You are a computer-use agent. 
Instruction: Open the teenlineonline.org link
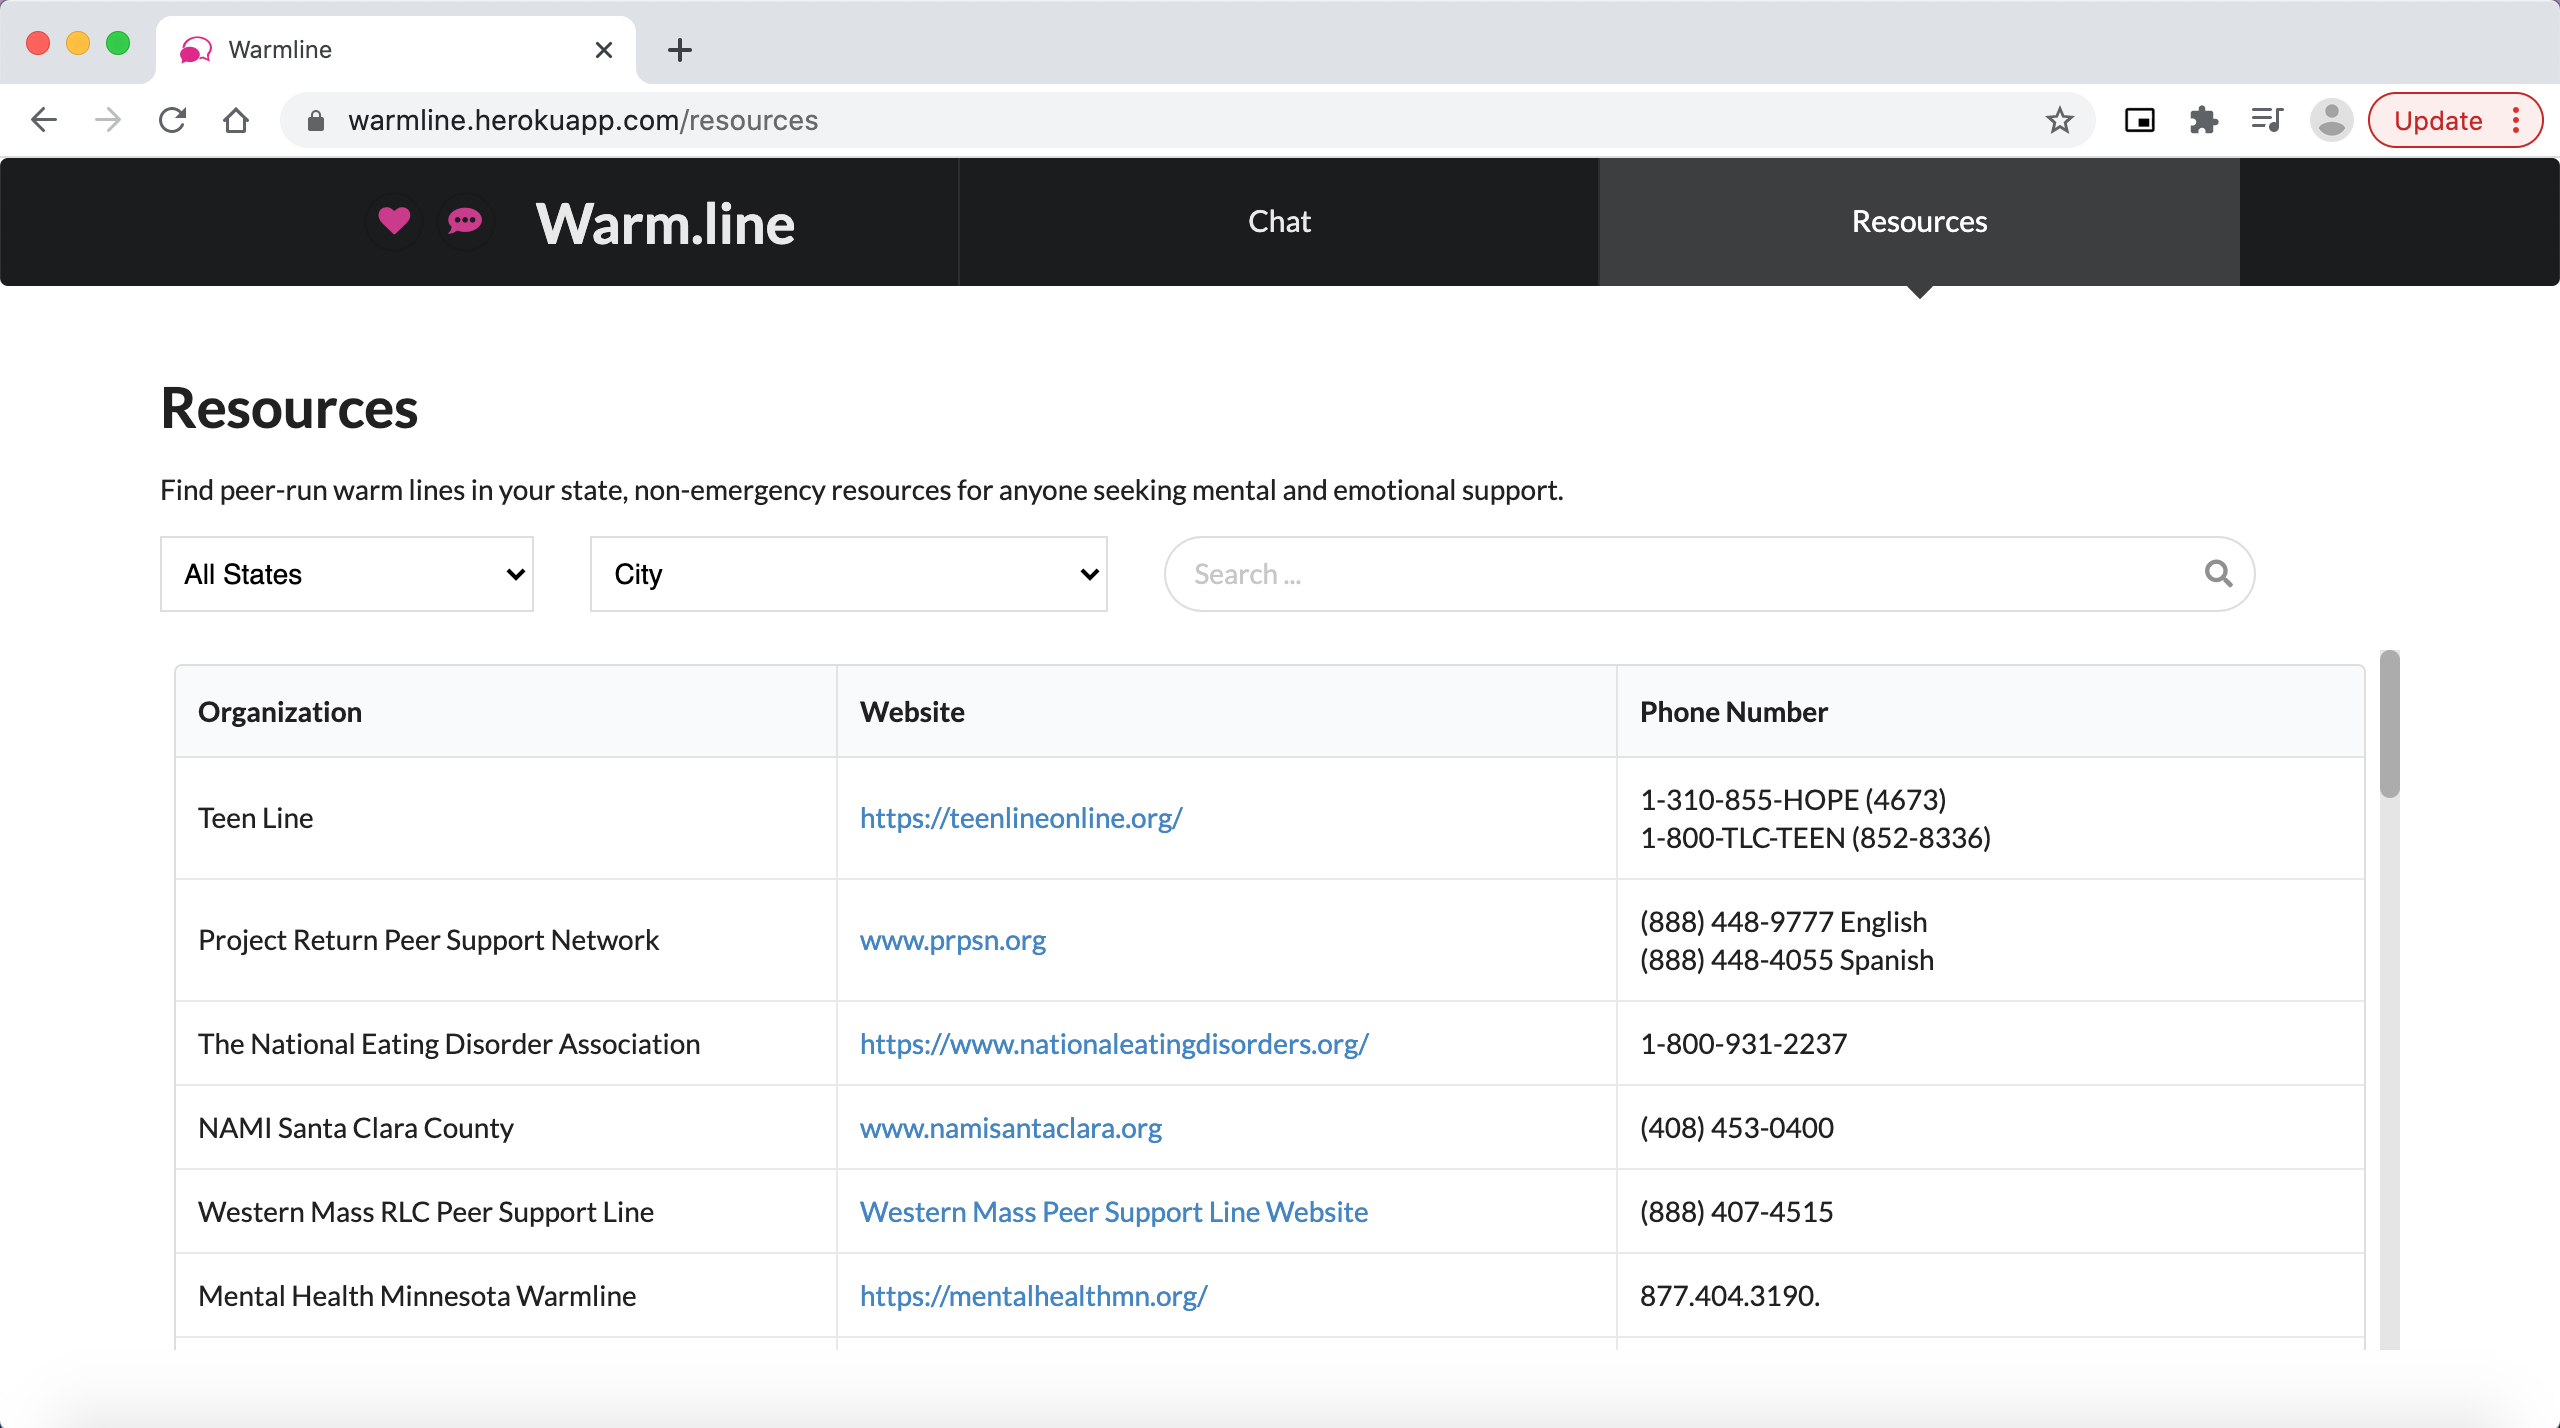coord(1021,818)
